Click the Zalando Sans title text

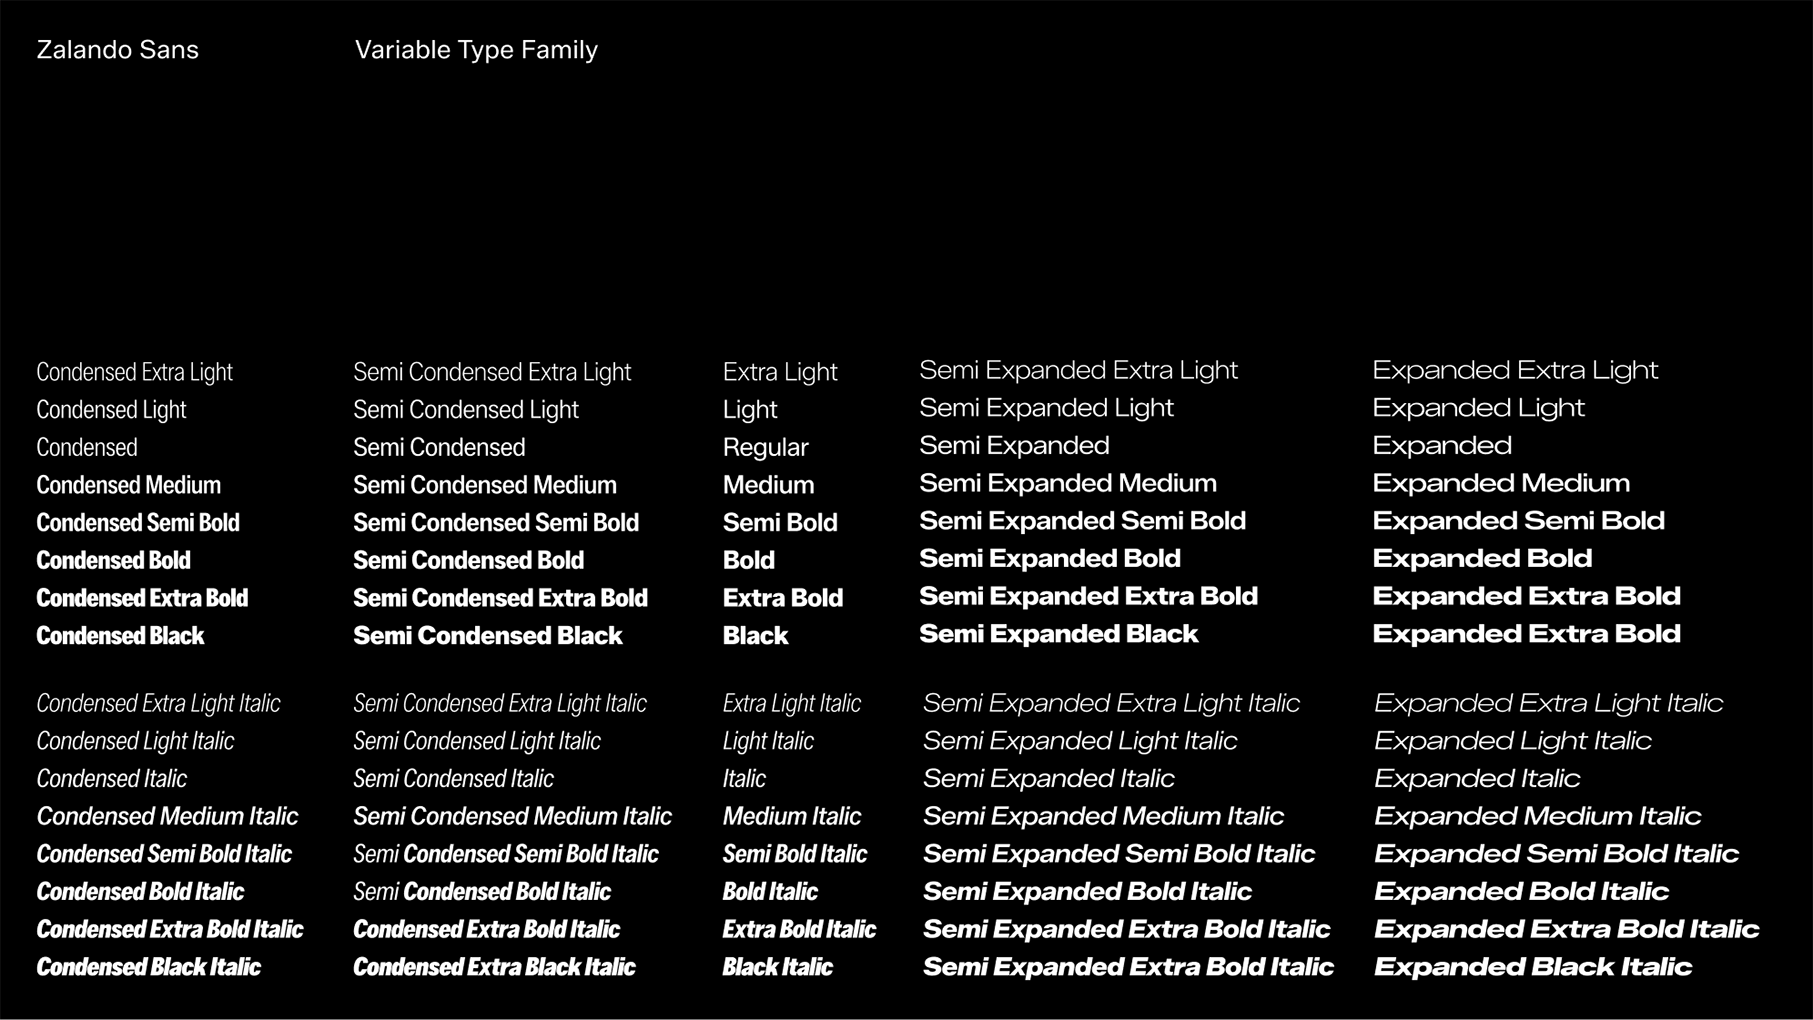coord(117,50)
